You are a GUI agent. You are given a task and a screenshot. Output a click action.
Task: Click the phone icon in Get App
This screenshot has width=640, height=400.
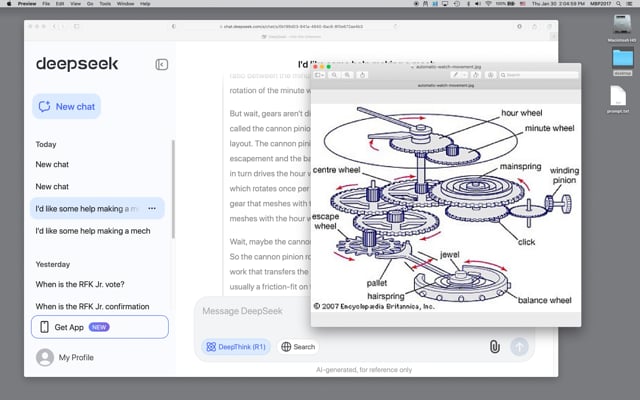(x=44, y=327)
